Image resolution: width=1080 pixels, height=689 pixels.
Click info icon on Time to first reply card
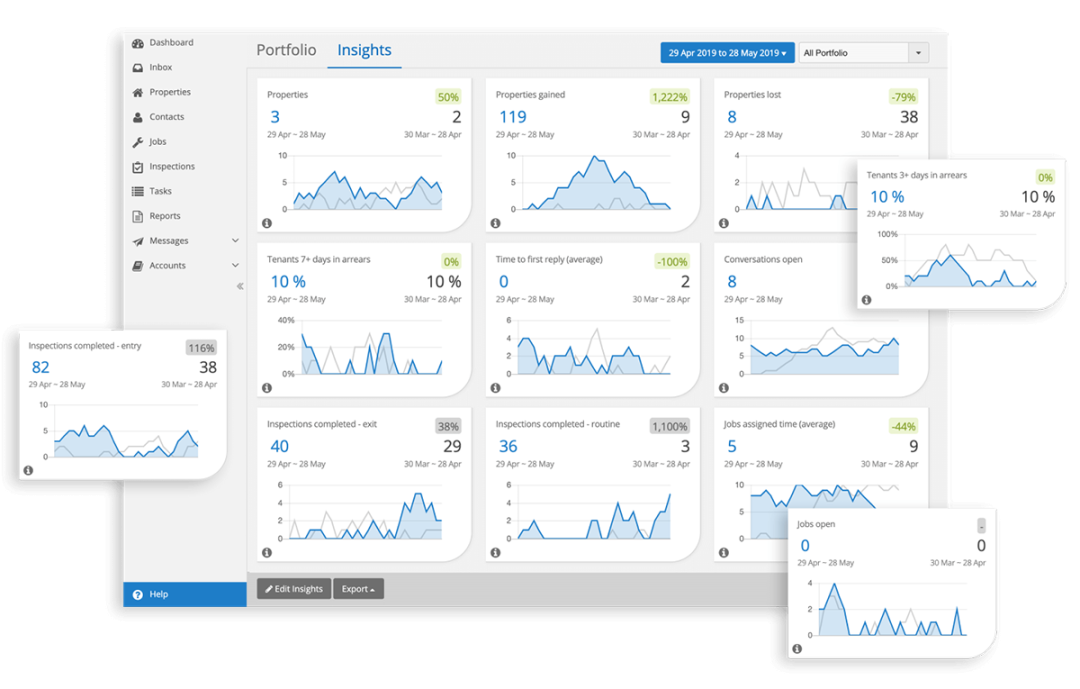495,388
